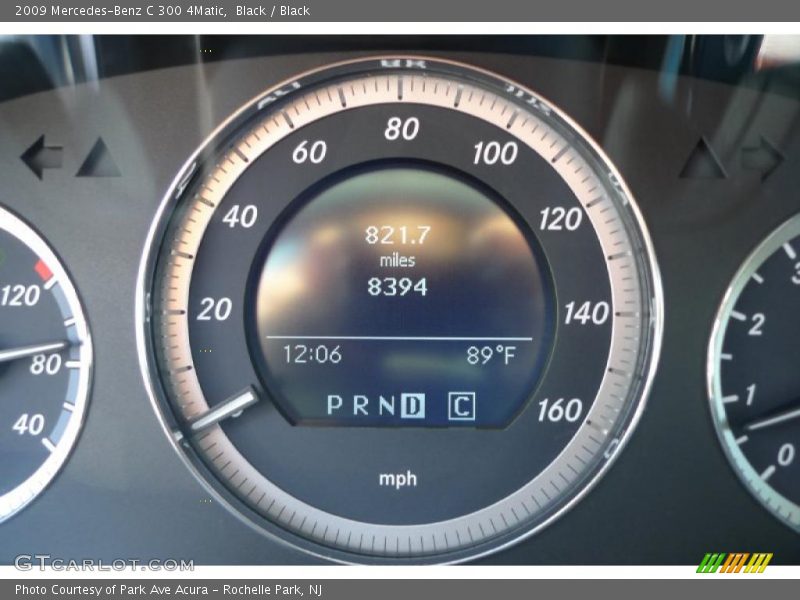The height and width of the screenshot is (600, 800).
Task: Click the needle of the left gauge
Action: pyautogui.click(x=34, y=351)
